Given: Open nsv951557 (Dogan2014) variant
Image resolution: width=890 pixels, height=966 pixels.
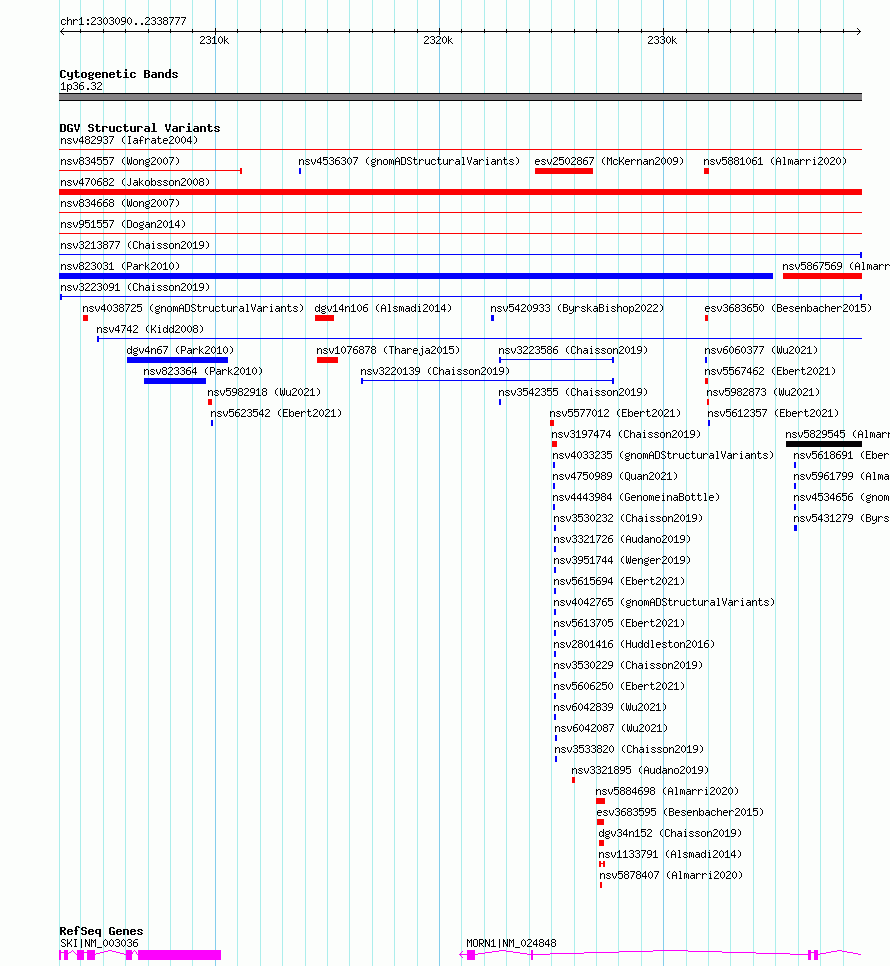Looking at the screenshot, I should [123, 224].
